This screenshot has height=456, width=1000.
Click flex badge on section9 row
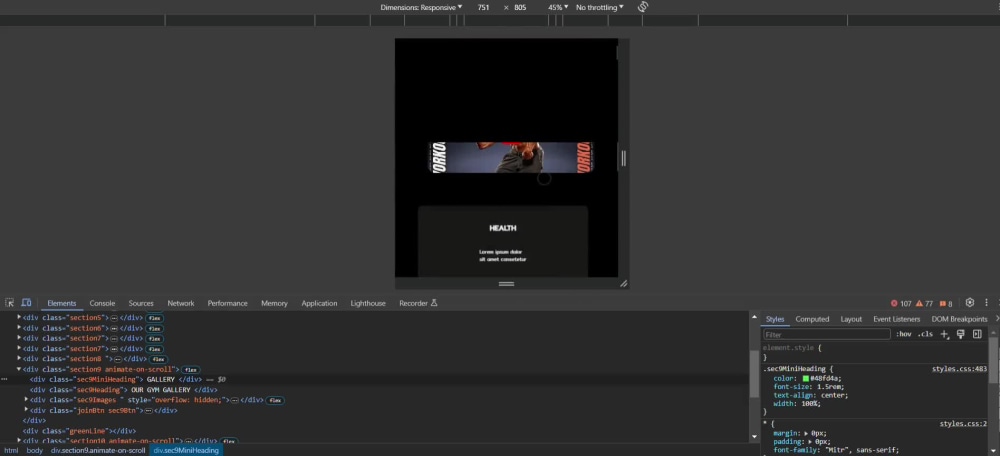click(191, 369)
